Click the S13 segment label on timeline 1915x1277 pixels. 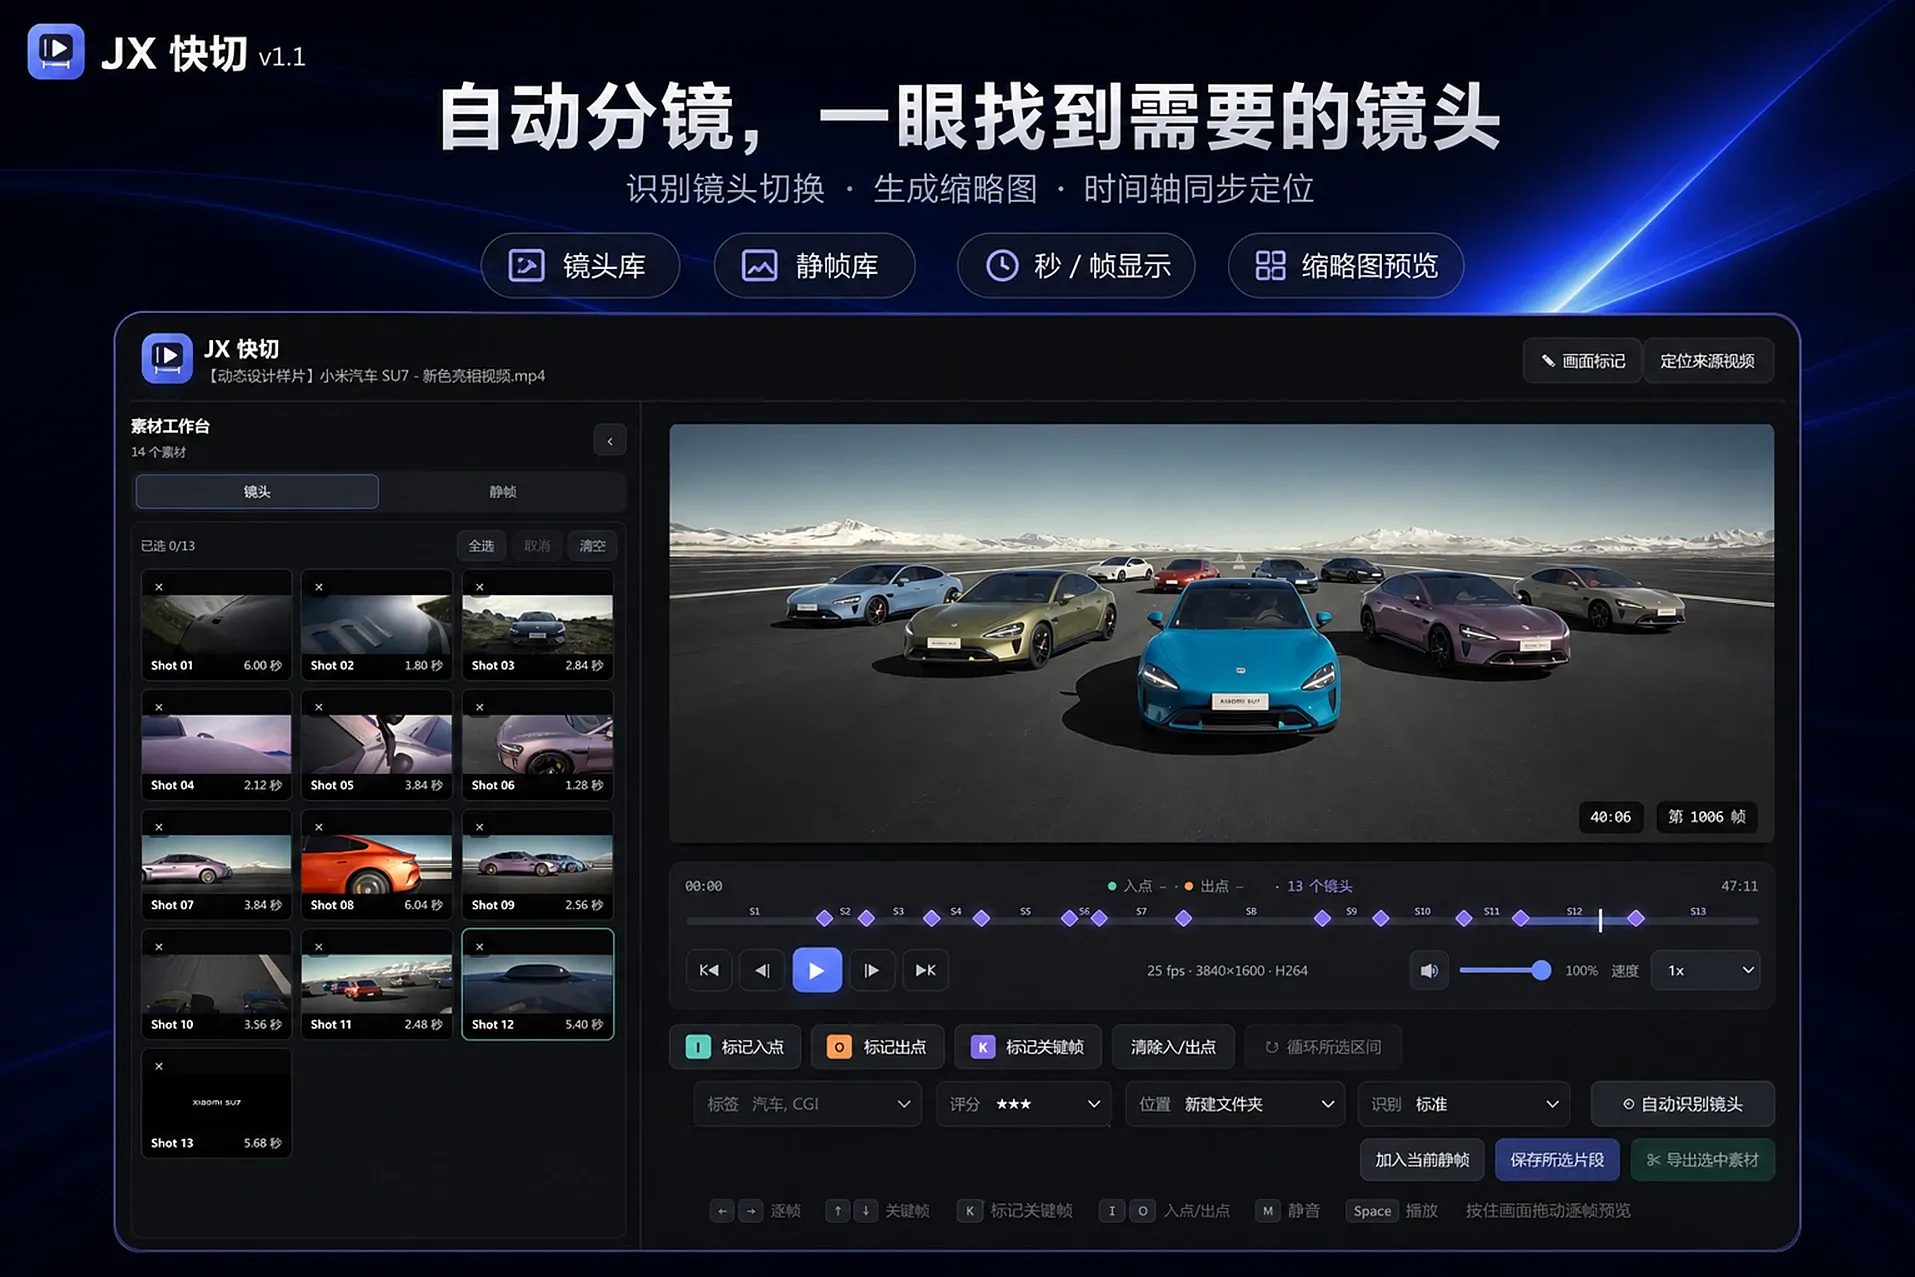[1697, 912]
